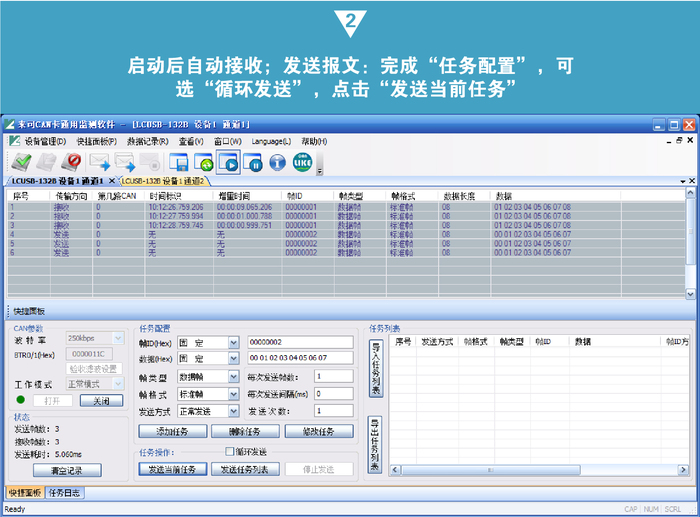Viewport: 700px width, 517px height.
Task: Click the frame ID field containing 00000002
Action: (x=300, y=342)
